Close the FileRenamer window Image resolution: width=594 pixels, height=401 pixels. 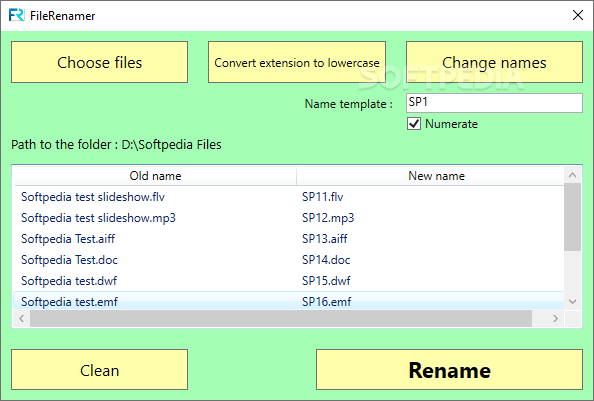(578, 15)
